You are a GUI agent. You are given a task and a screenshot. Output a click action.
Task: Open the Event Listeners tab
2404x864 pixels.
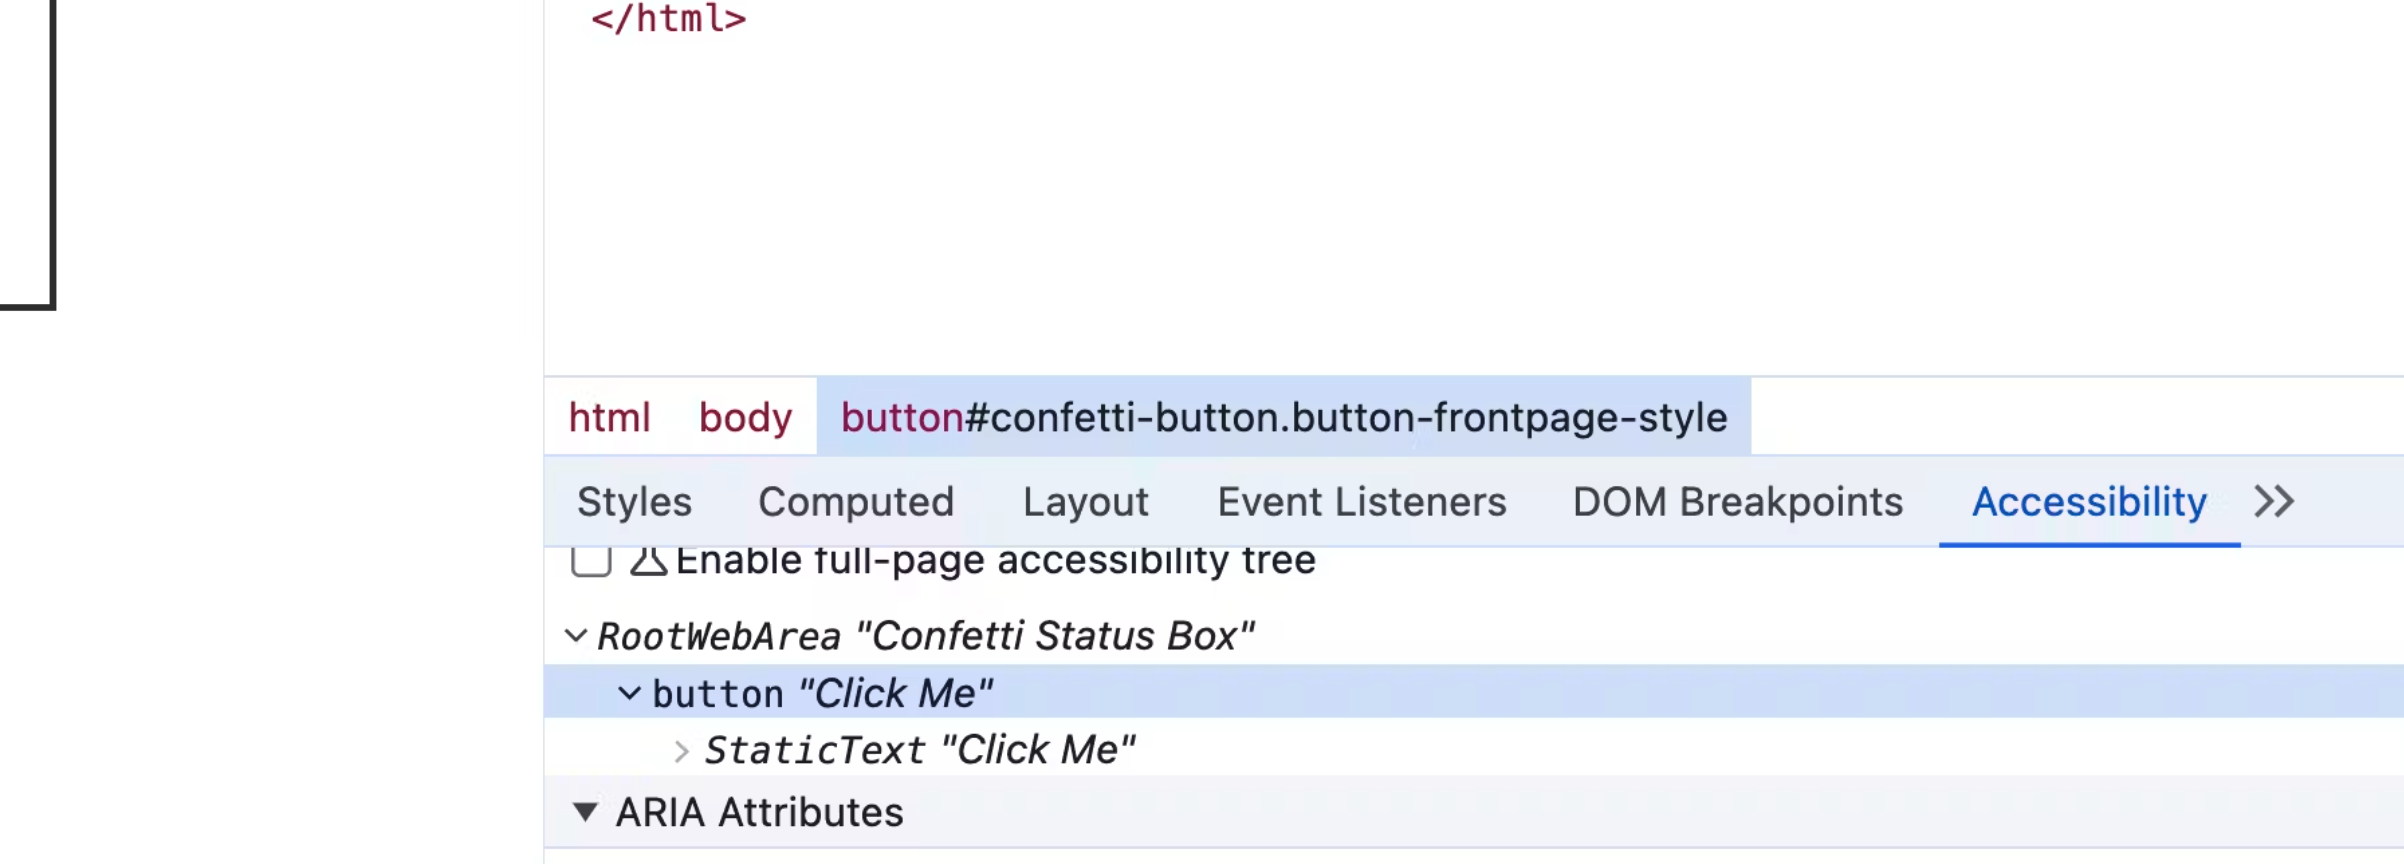point(1361,501)
